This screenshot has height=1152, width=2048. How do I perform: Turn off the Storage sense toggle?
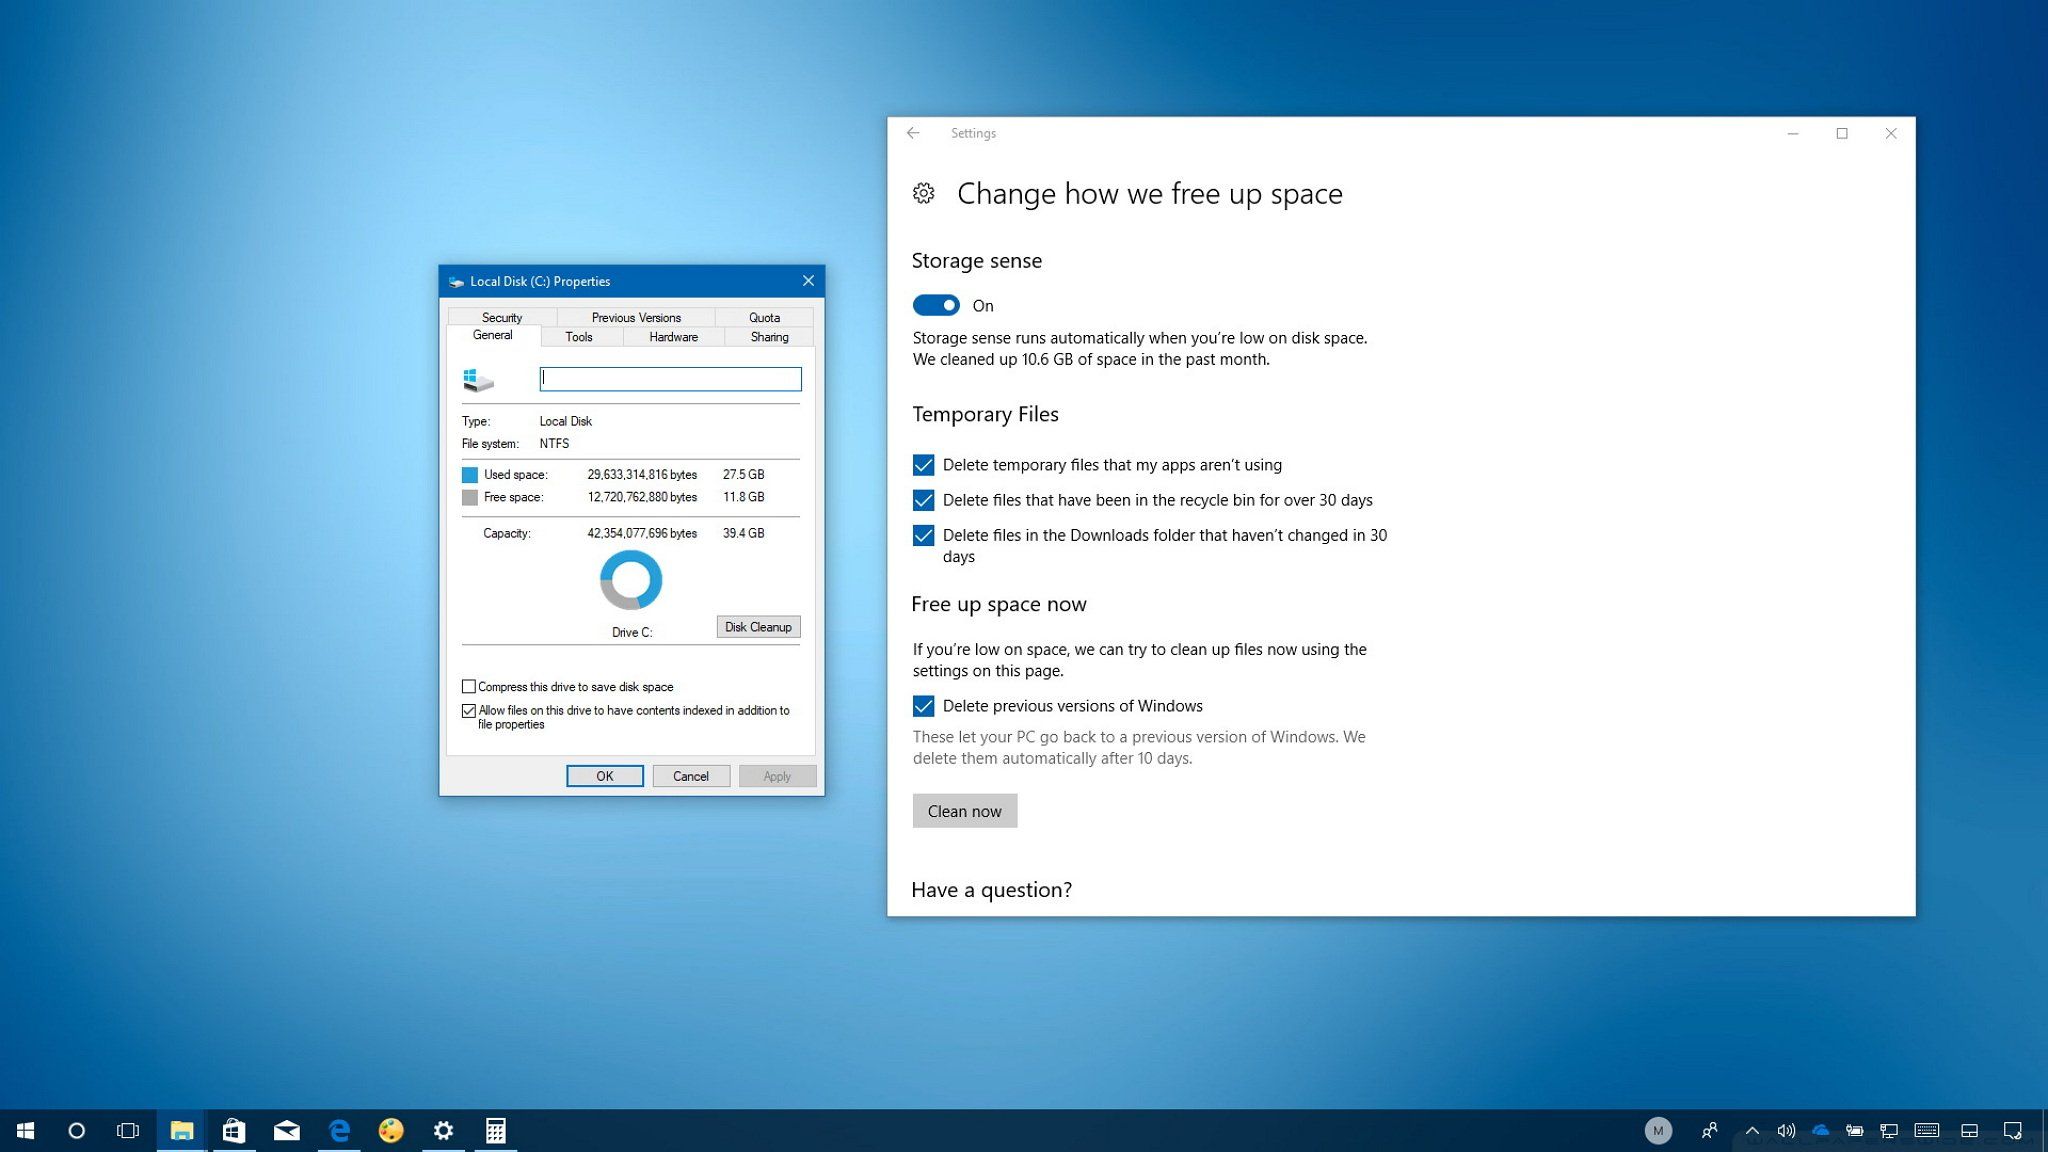tap(935, 305)
